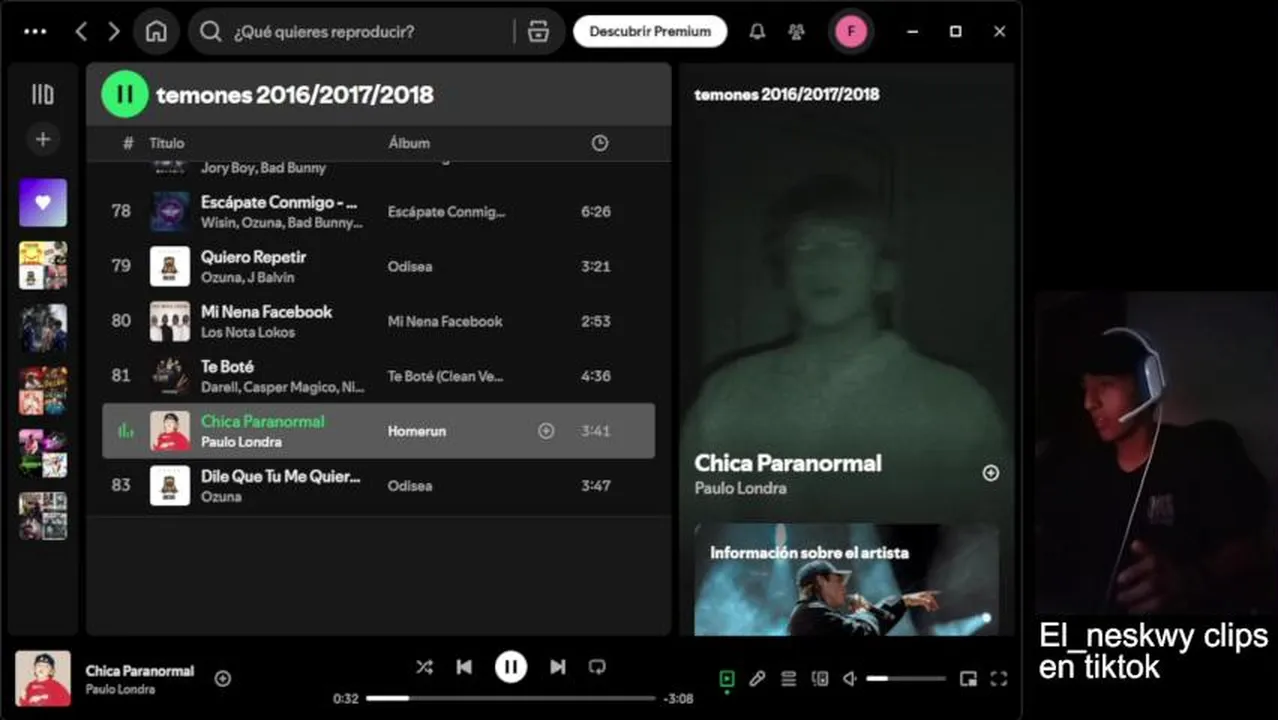
Task: Open the Paulo Londra link in playlist row
Action: 241,442
